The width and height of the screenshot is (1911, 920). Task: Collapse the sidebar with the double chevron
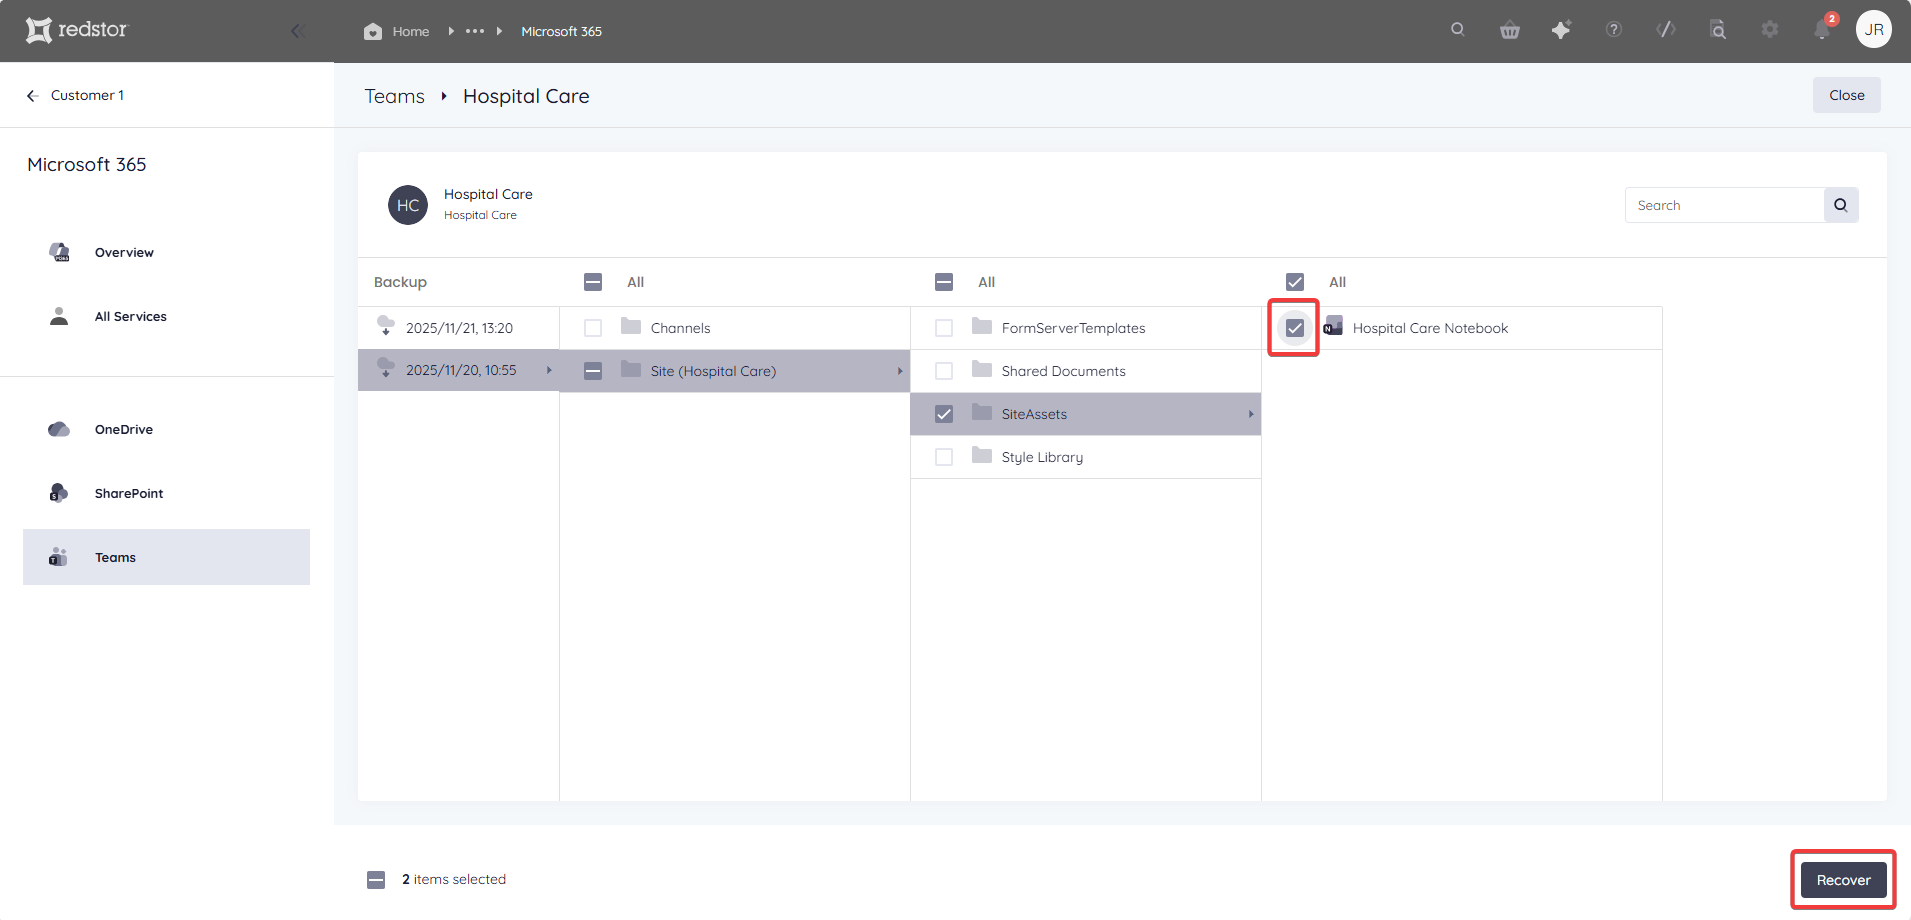pyautogui.click(x=297, y=31)
